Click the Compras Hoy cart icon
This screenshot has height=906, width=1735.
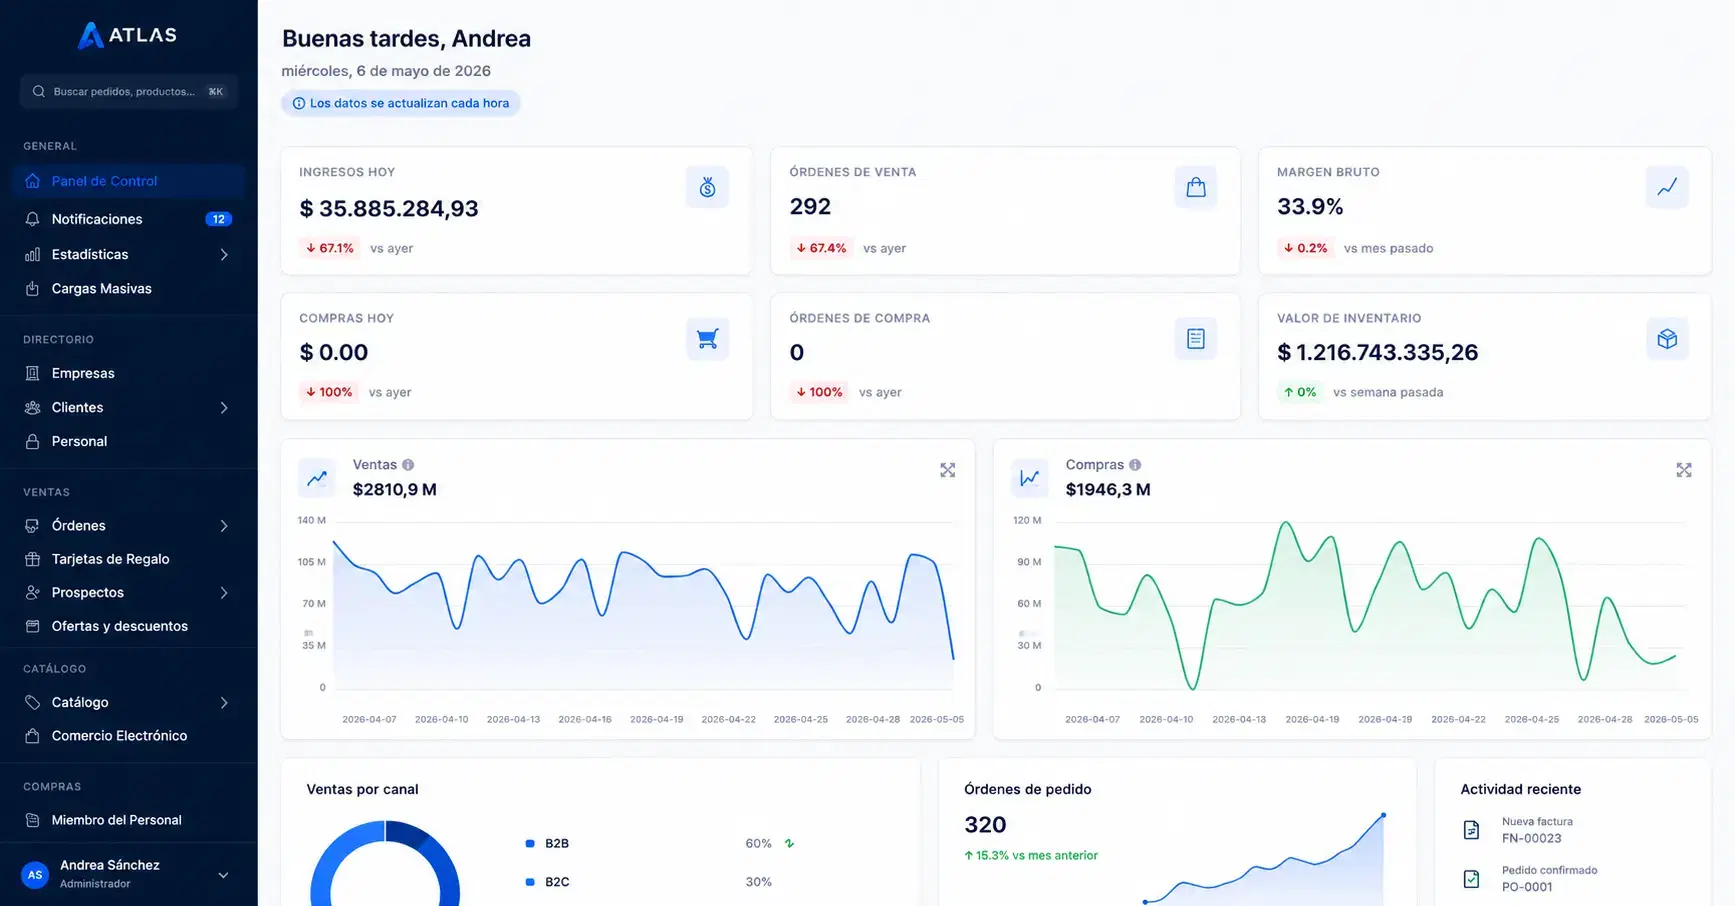click(707, 338)
